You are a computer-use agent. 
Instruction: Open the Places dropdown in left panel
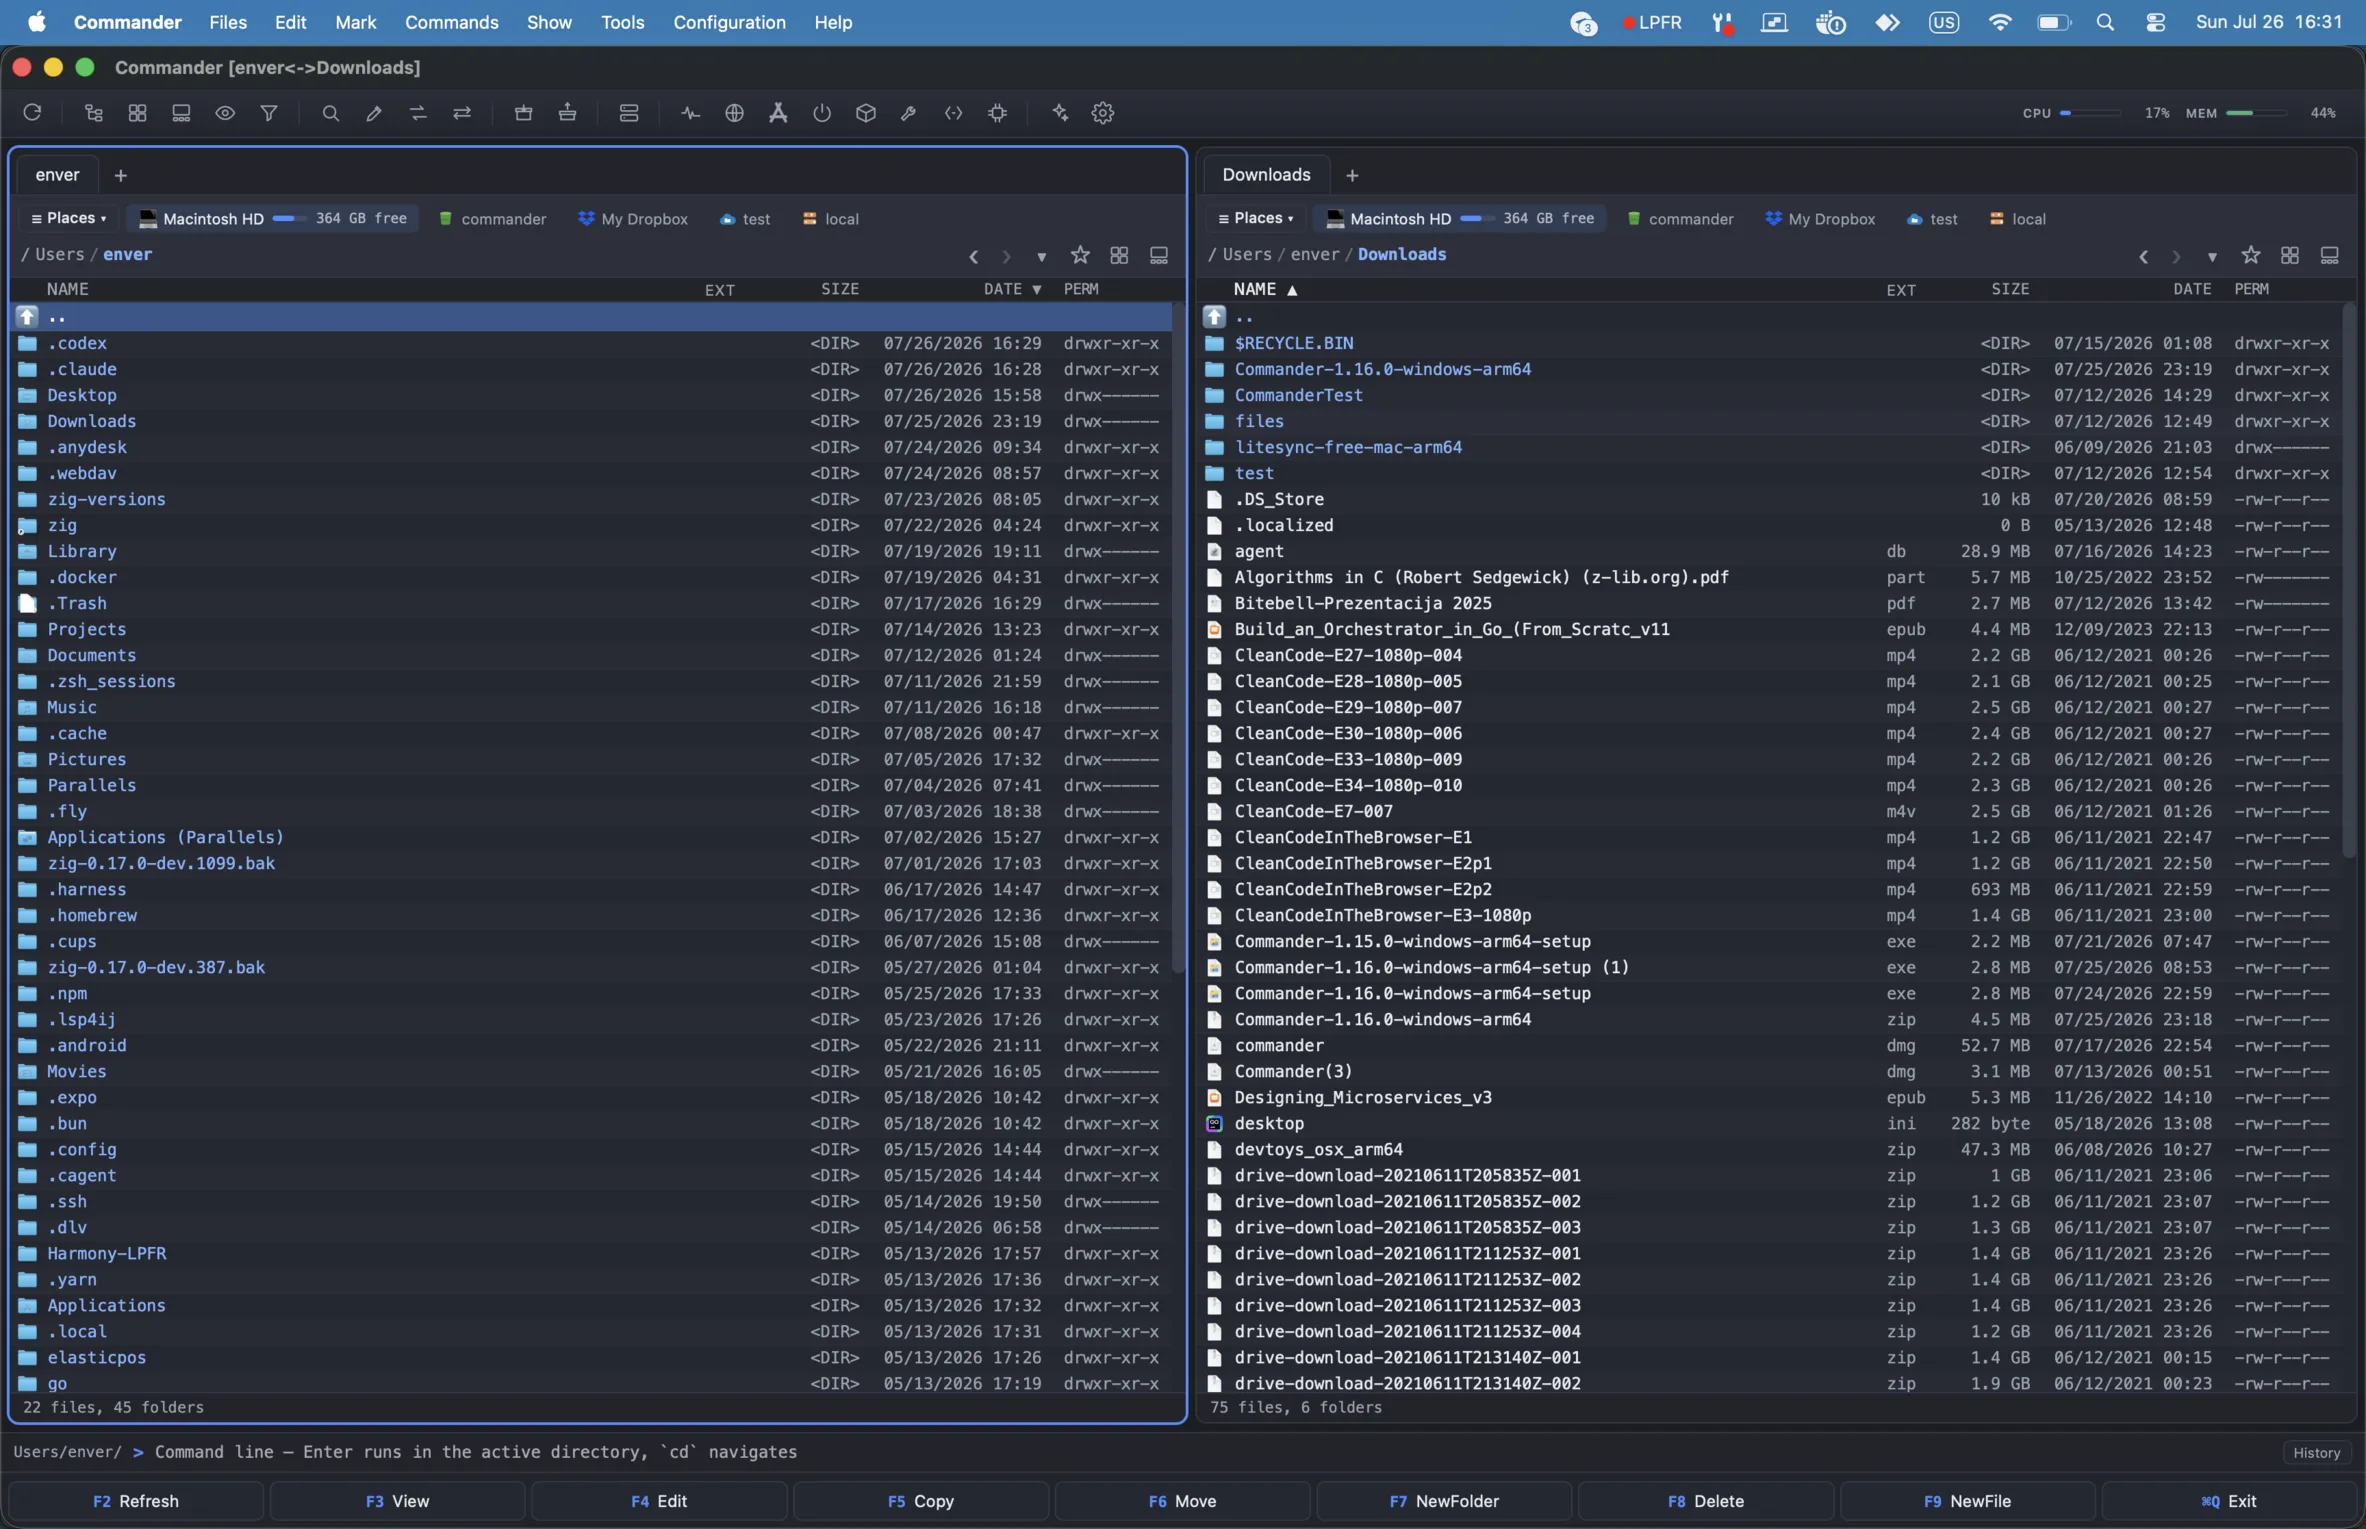point(69,218)
